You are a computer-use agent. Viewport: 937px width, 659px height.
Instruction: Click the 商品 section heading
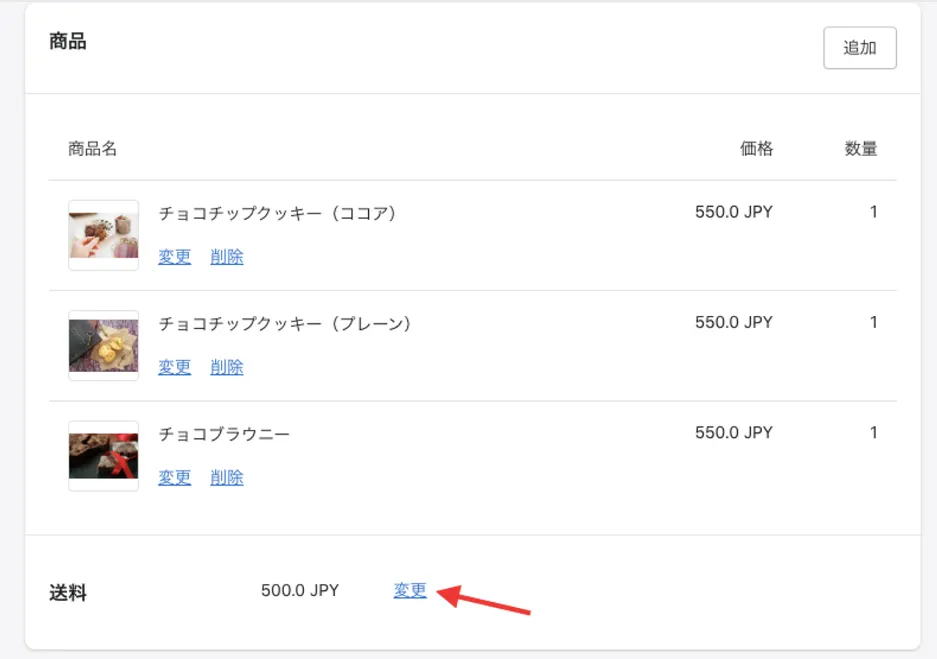(68, 41)
